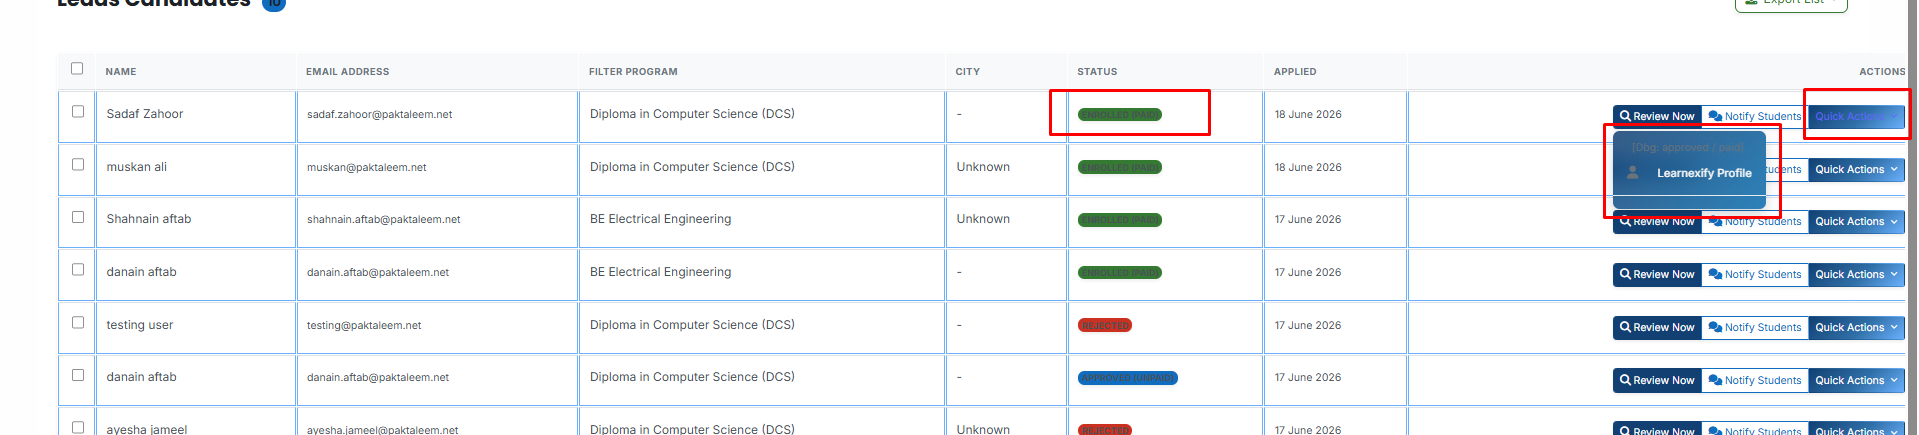Click the NAME column header
Screen dimensions: 1919x435
[x=121, y=72]
